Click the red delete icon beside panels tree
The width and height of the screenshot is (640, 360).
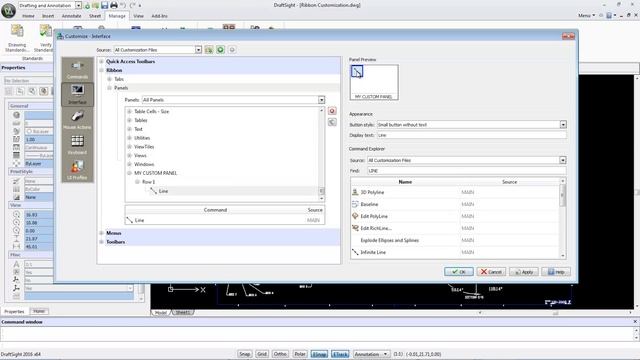[332, 111]
